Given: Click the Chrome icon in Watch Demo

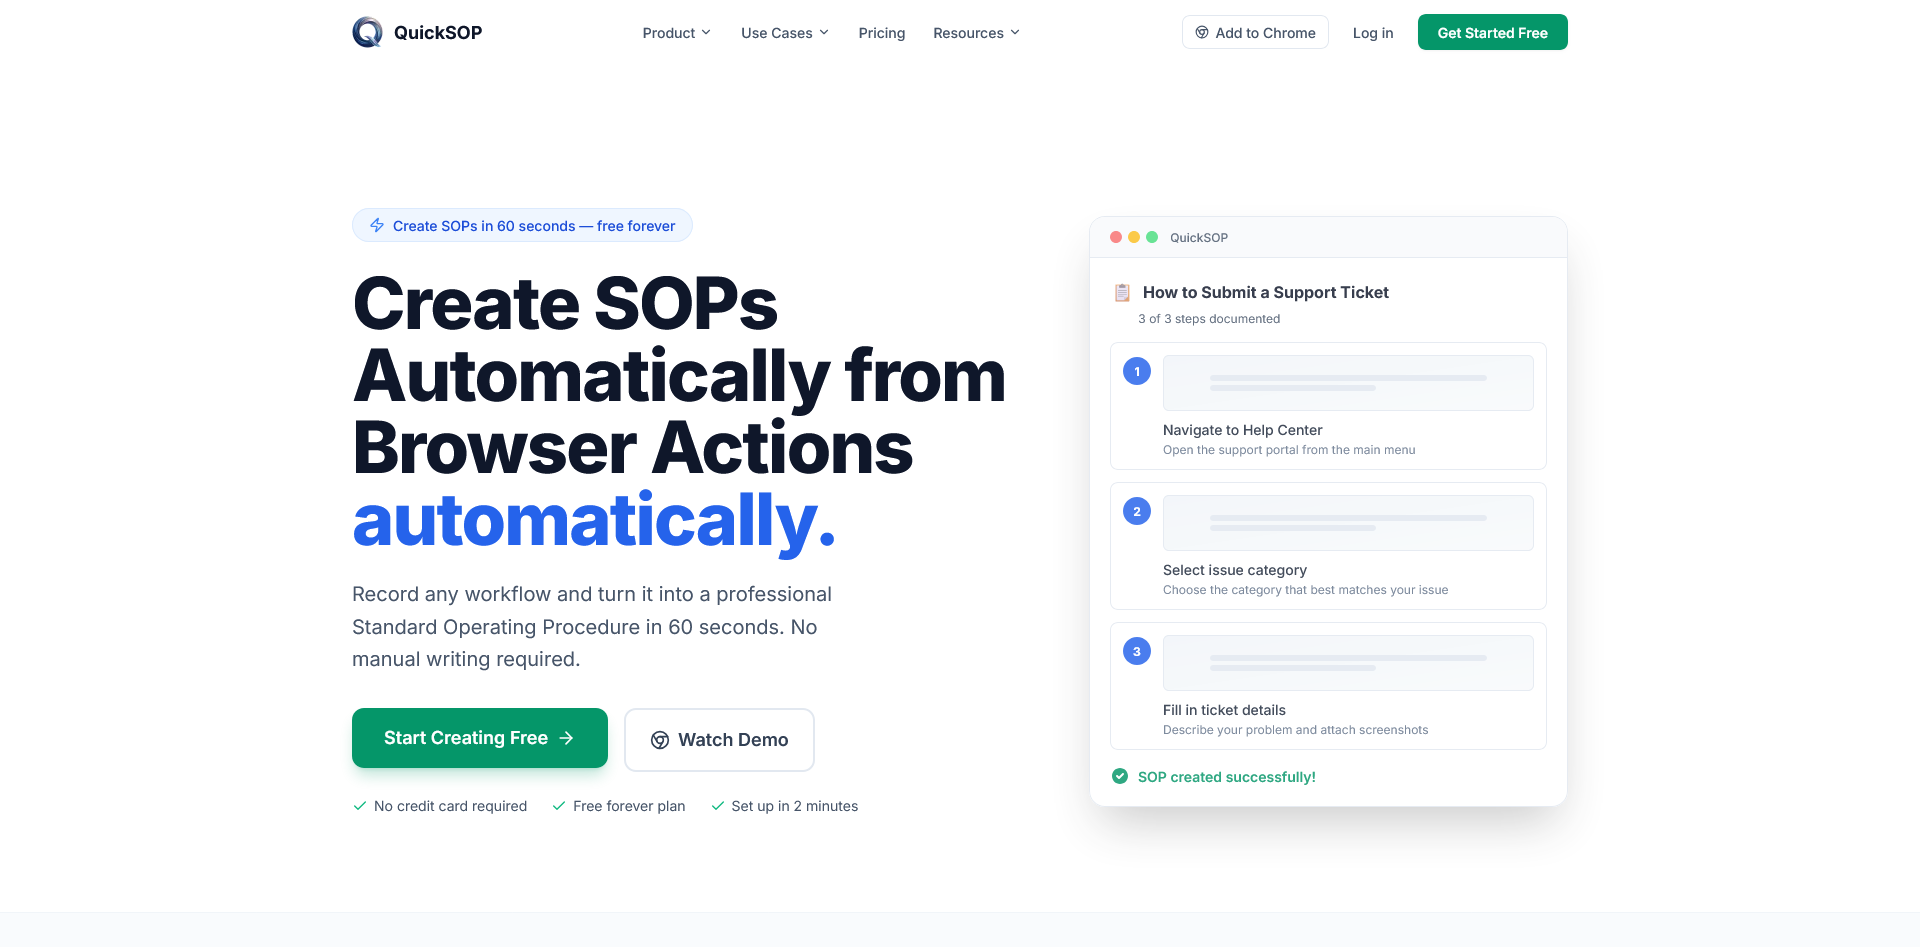Looking at the screenshot, I should tap(660, 740).
